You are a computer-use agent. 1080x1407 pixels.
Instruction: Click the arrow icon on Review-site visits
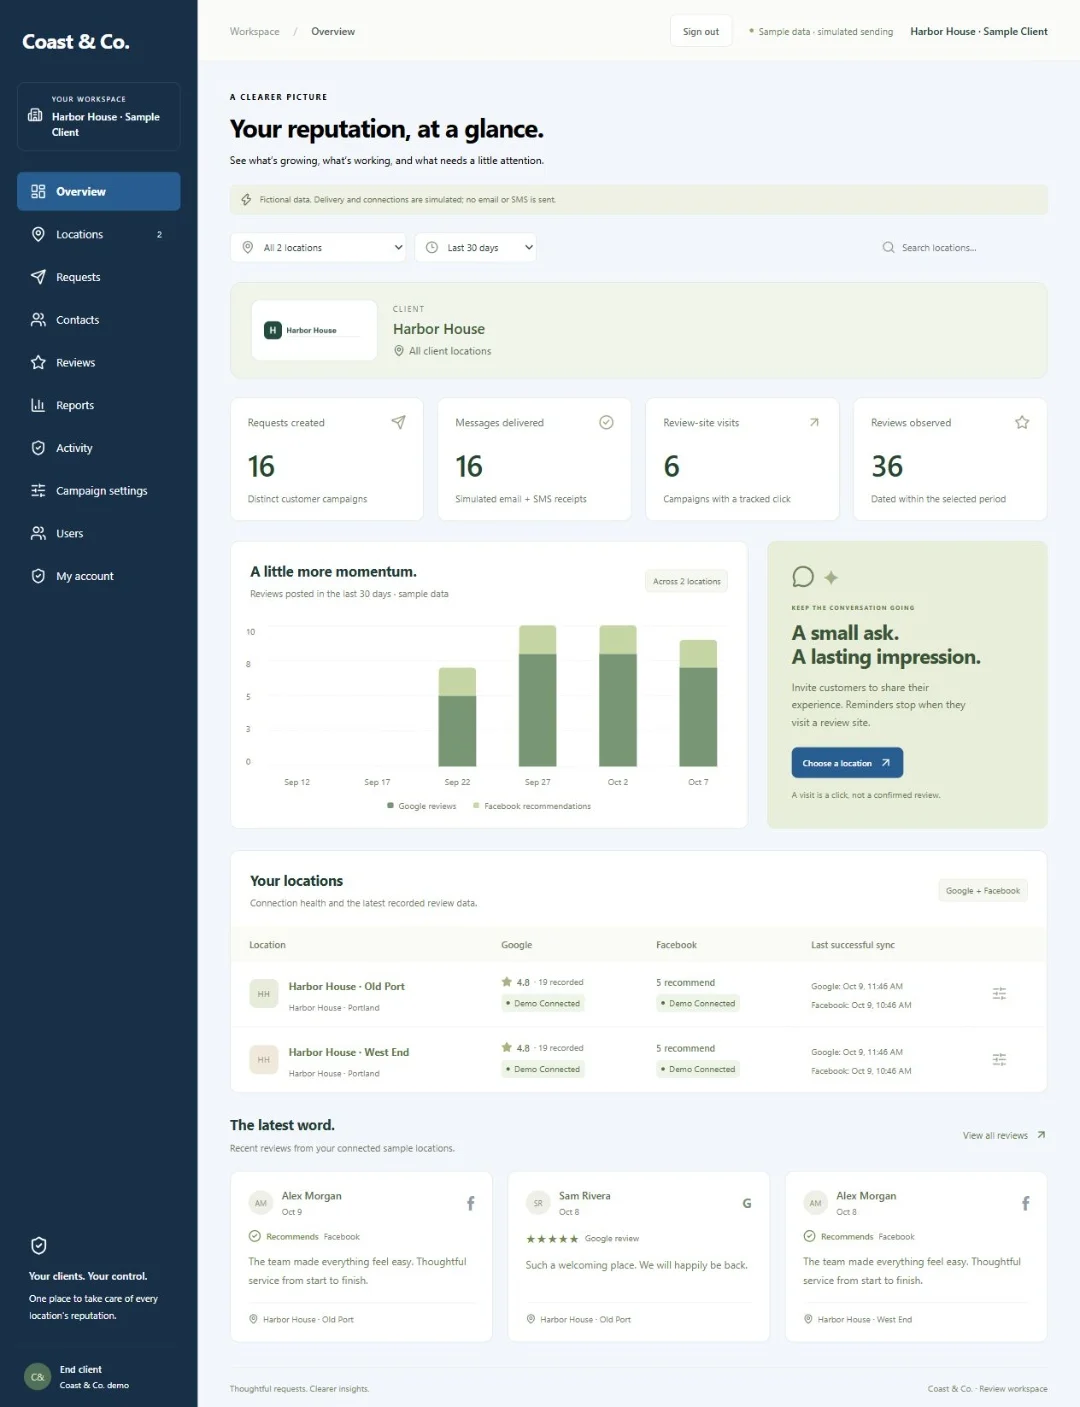(814, 422)
